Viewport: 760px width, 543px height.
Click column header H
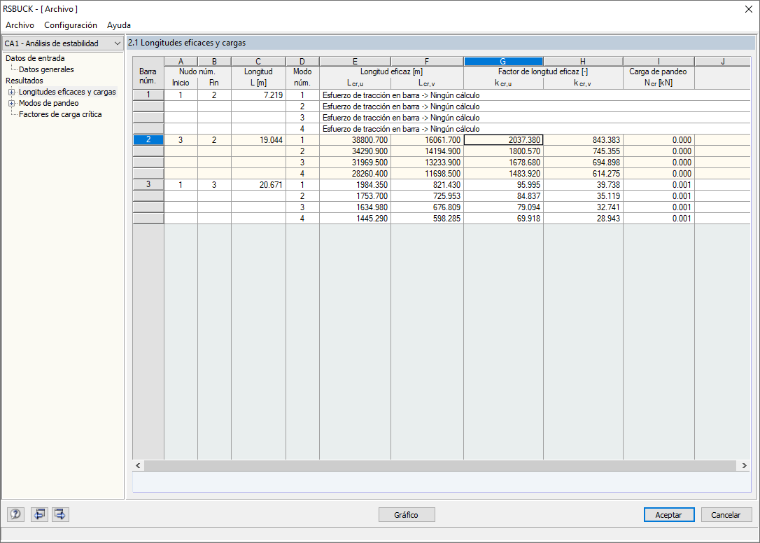583,62
